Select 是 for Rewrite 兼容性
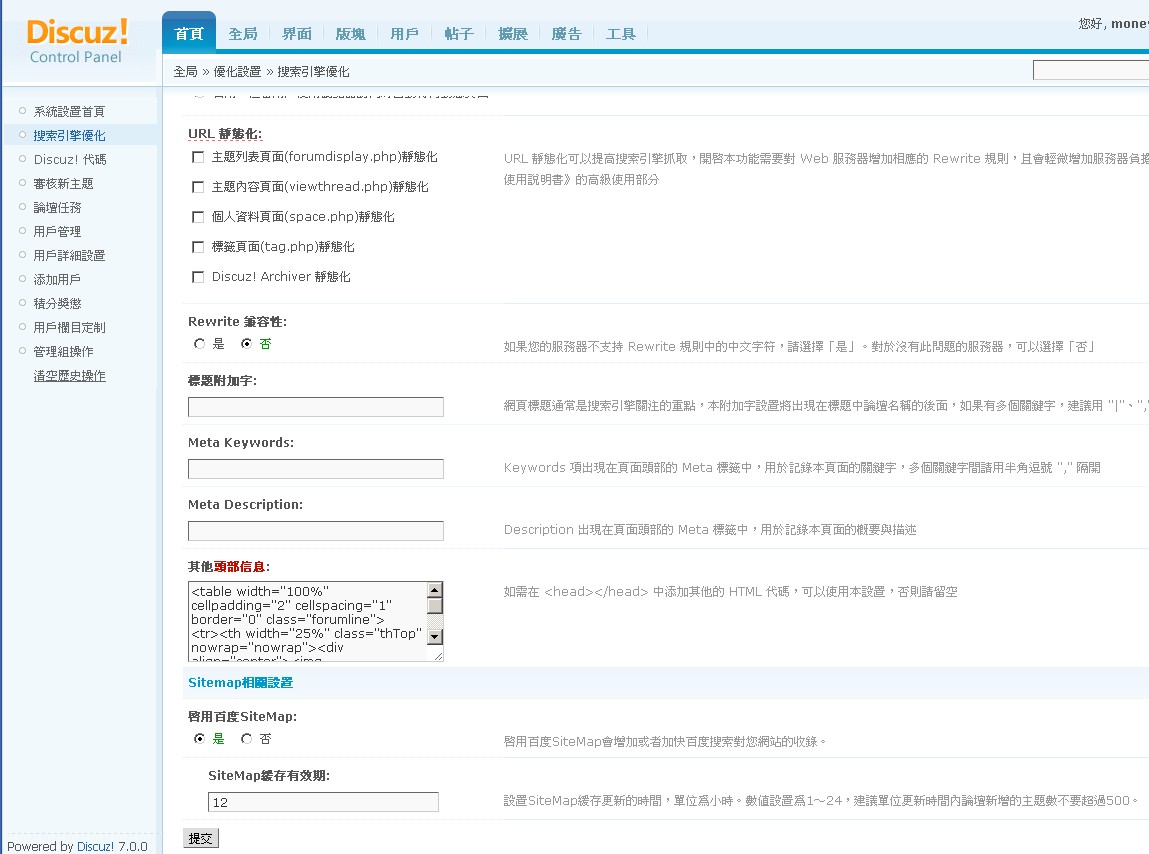 [200, 344]
